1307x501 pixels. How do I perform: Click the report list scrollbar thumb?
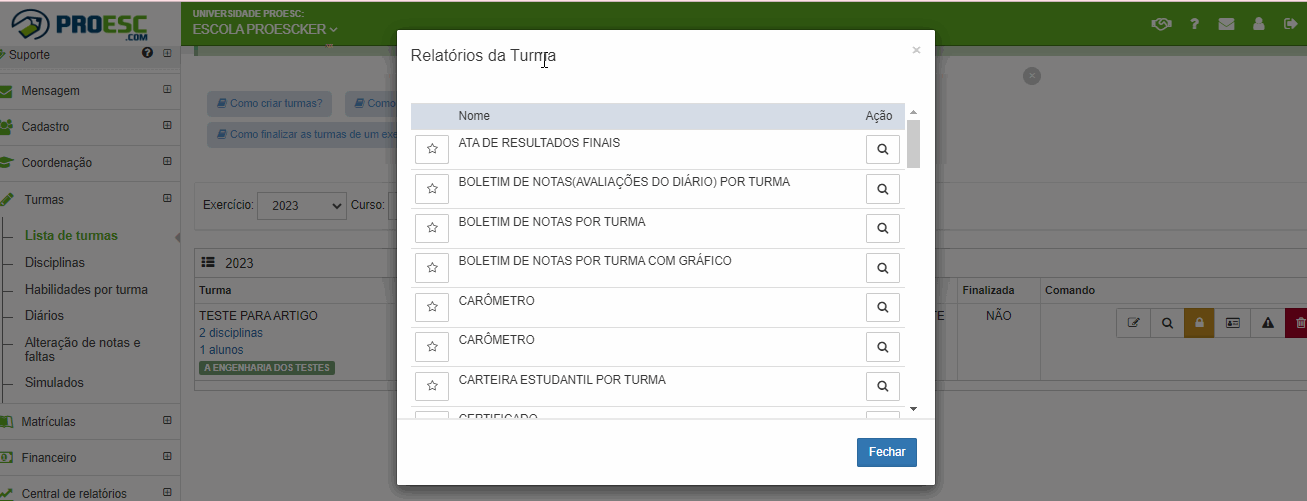[x=913, y=144]
